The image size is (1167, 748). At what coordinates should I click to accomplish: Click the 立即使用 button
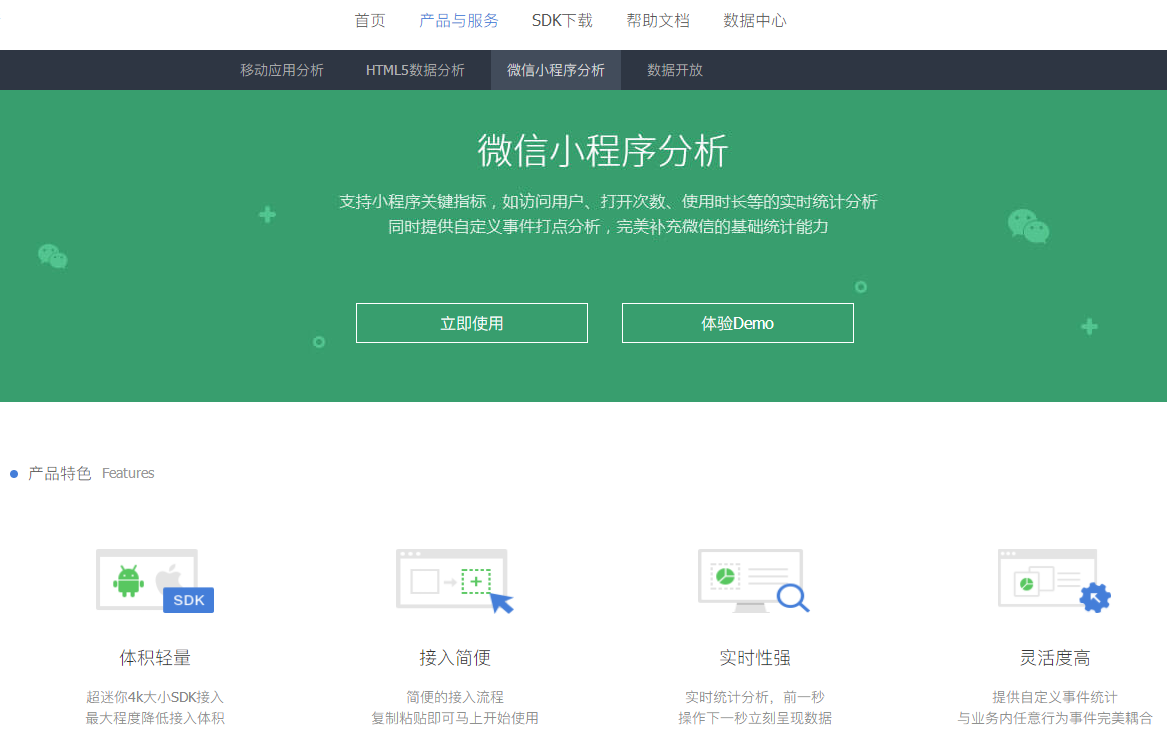pyautogui.click(x=472, y=323)
